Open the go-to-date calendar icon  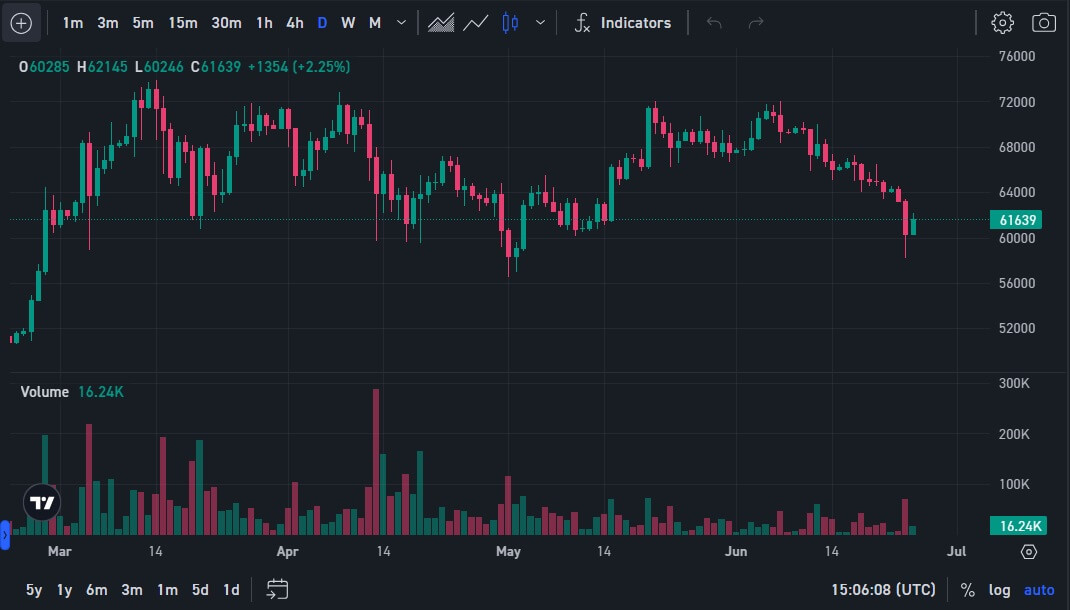click(277, 589)
